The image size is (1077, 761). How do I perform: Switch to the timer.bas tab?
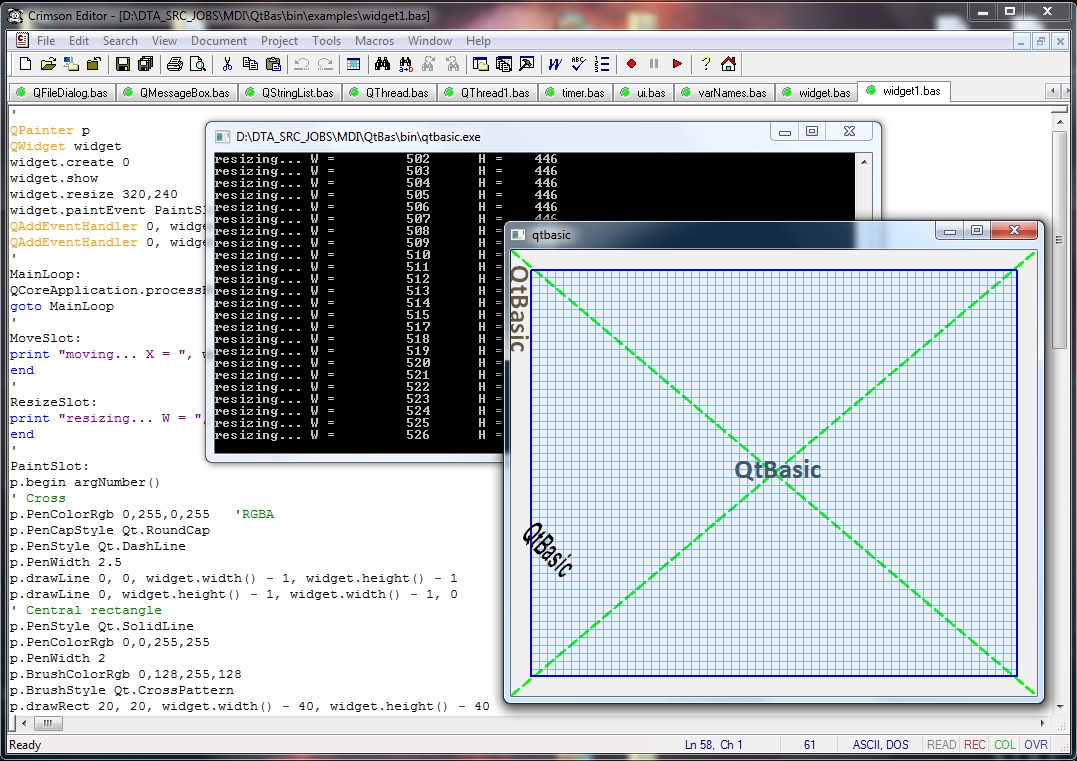tap(576, 93)
